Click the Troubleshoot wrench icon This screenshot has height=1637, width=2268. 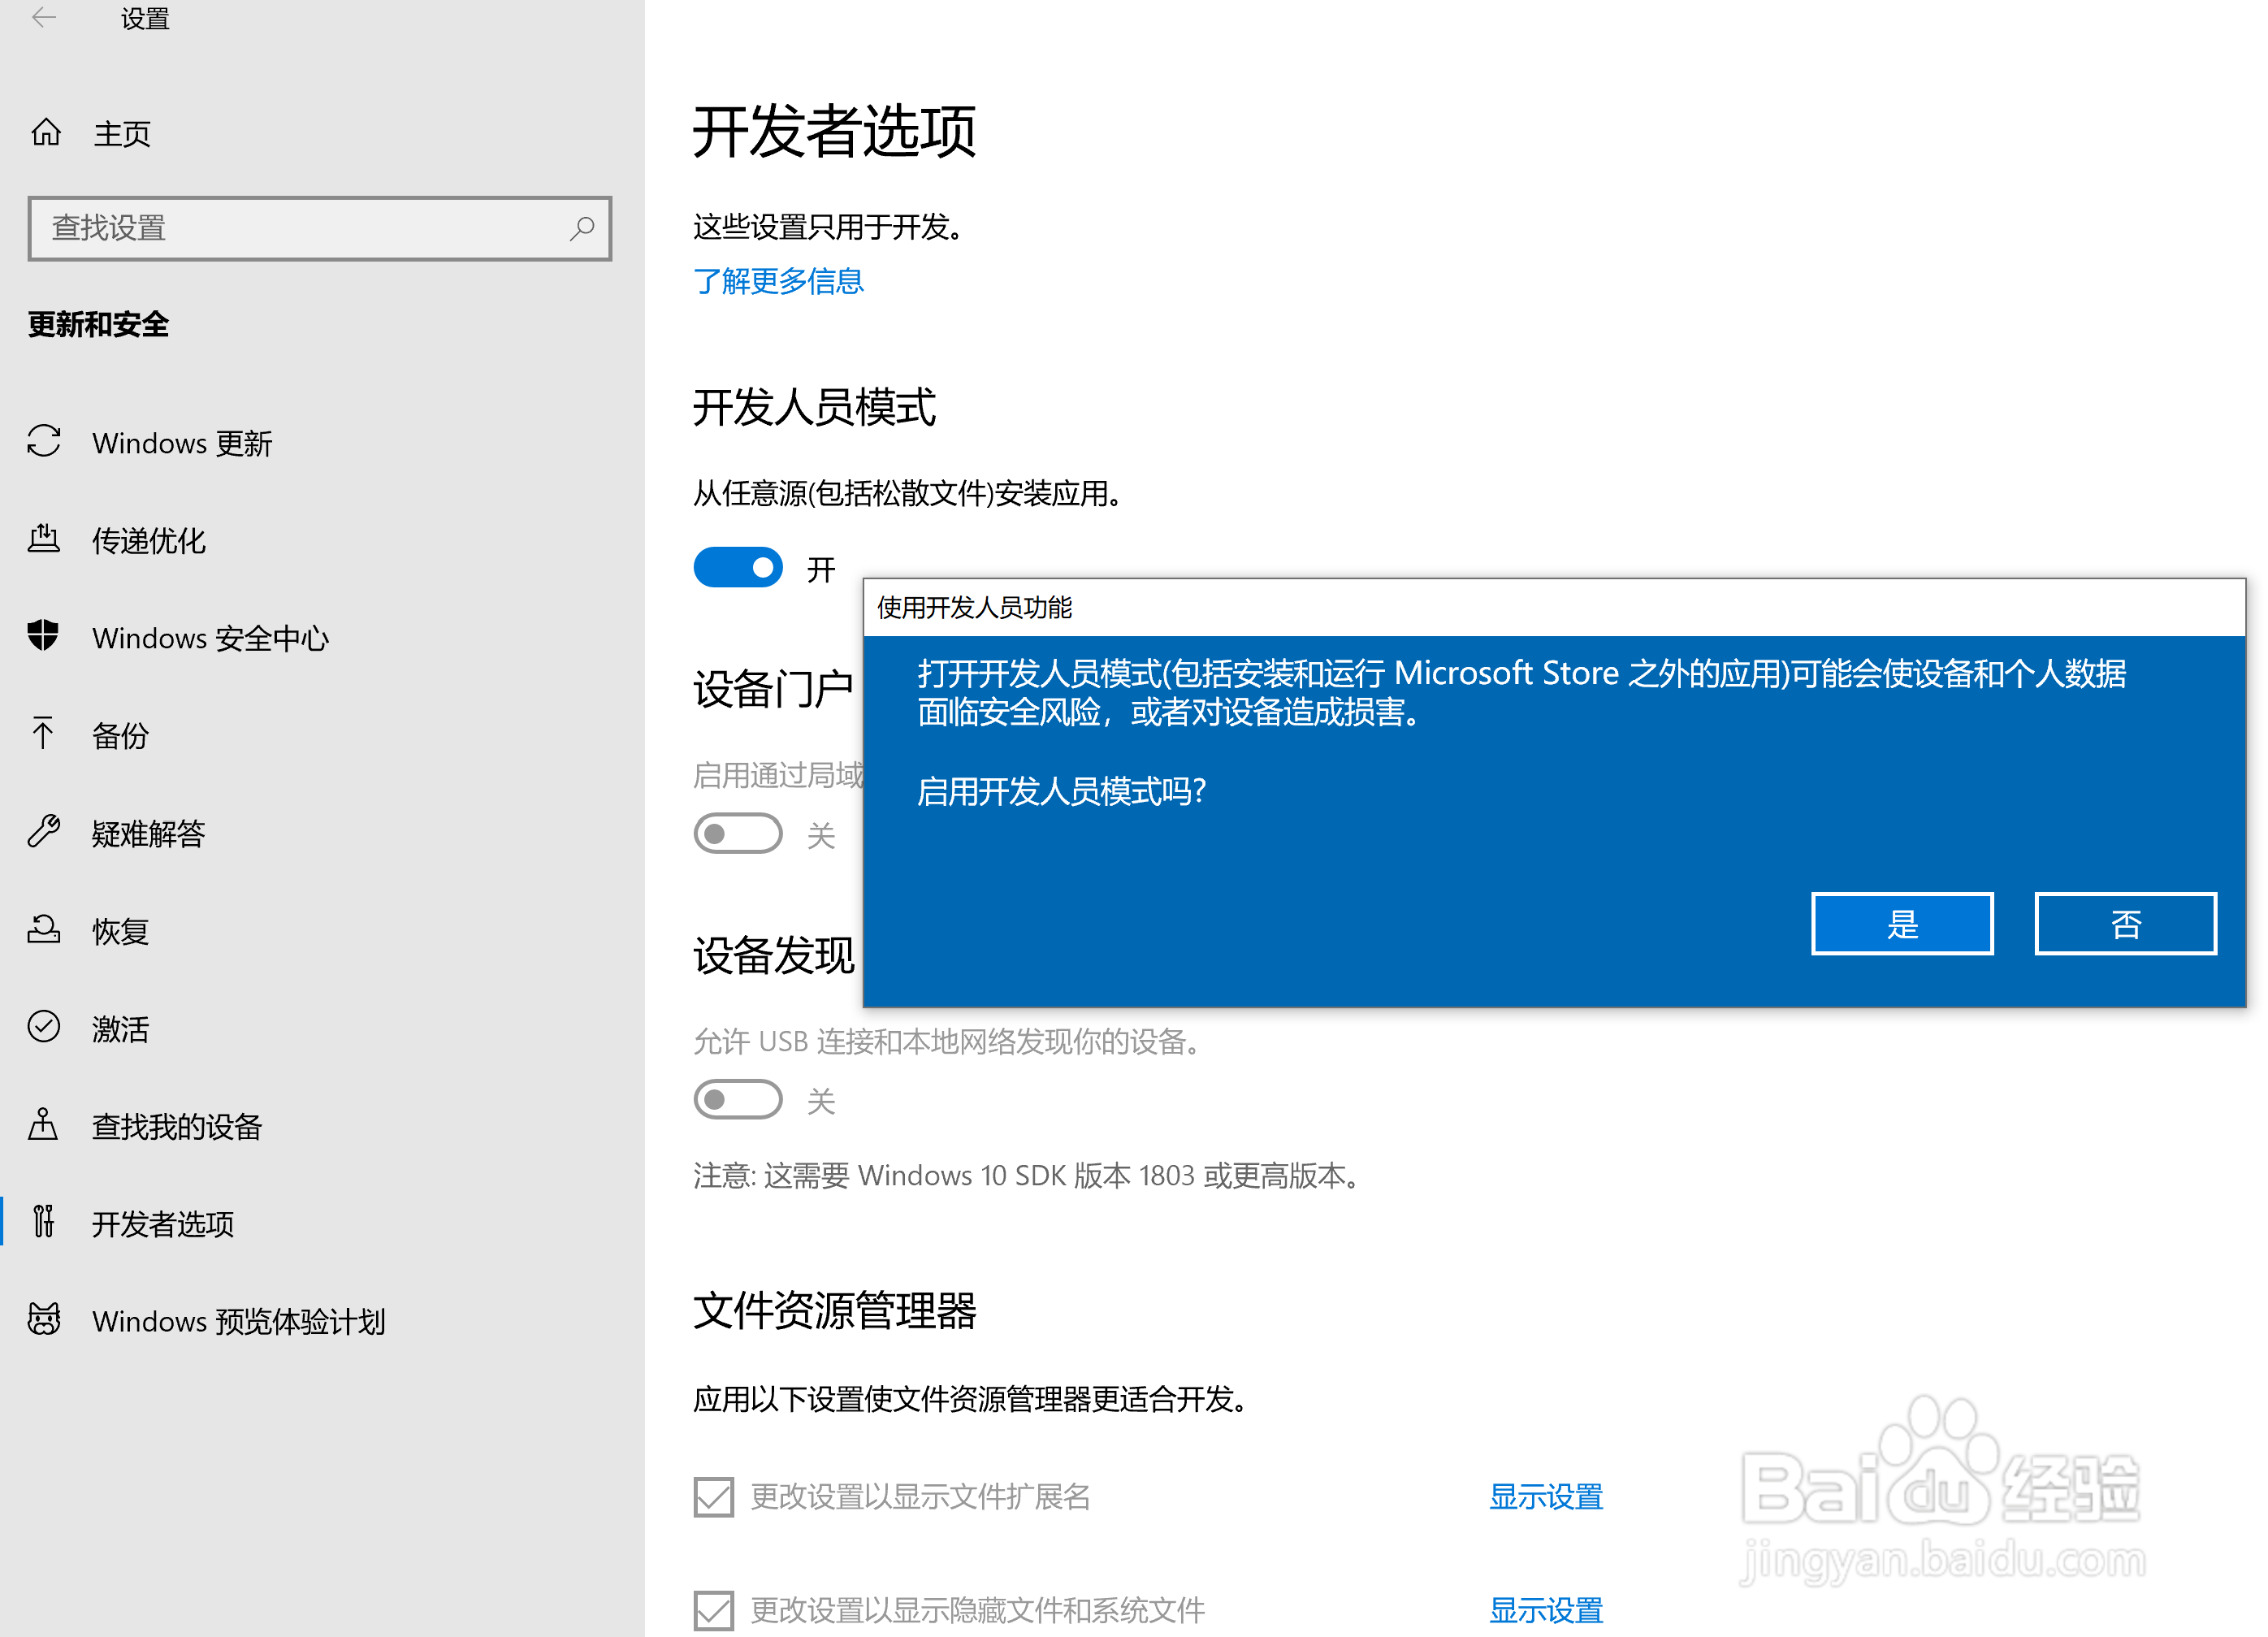(44, 831)
